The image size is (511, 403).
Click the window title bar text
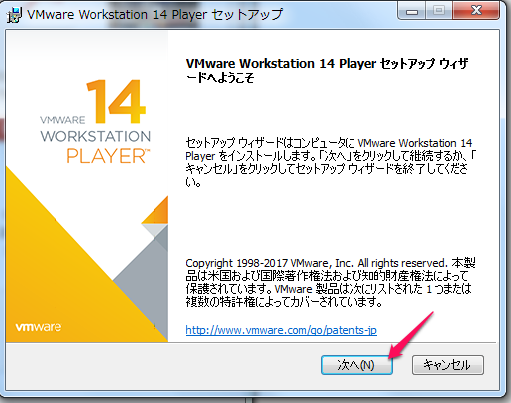[x=155, y=15]
